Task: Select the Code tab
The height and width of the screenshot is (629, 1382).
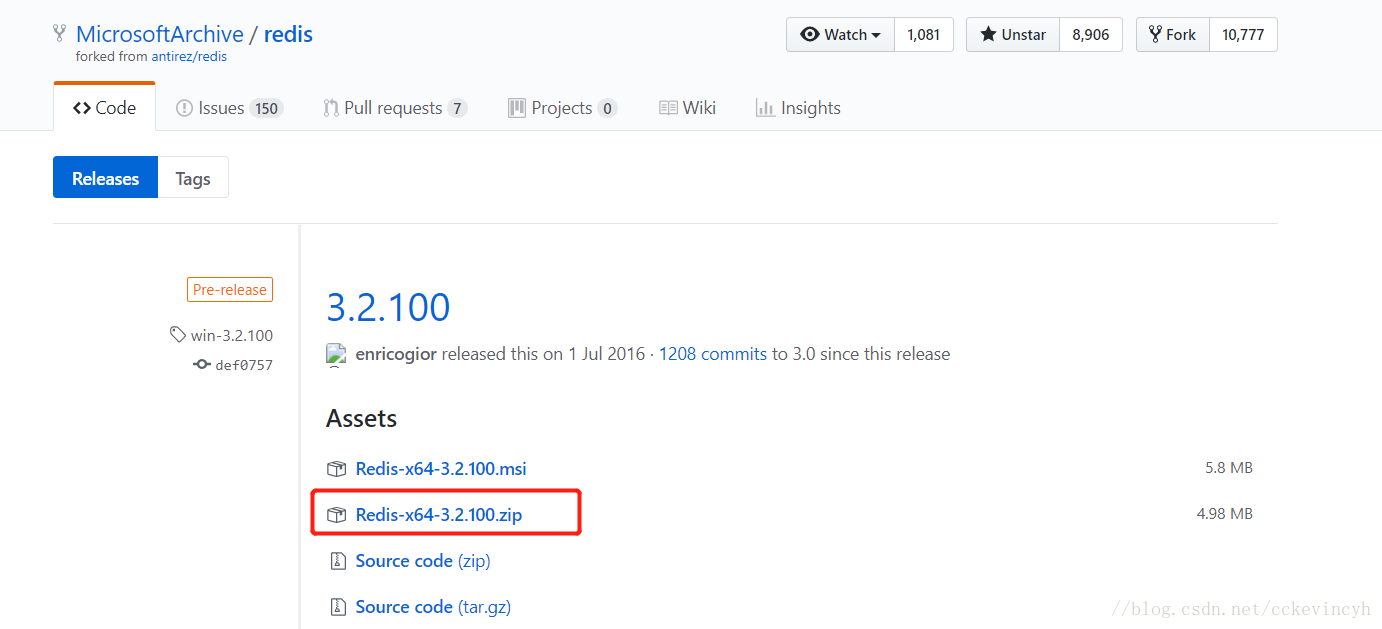Action: click(x=104, y=108)
